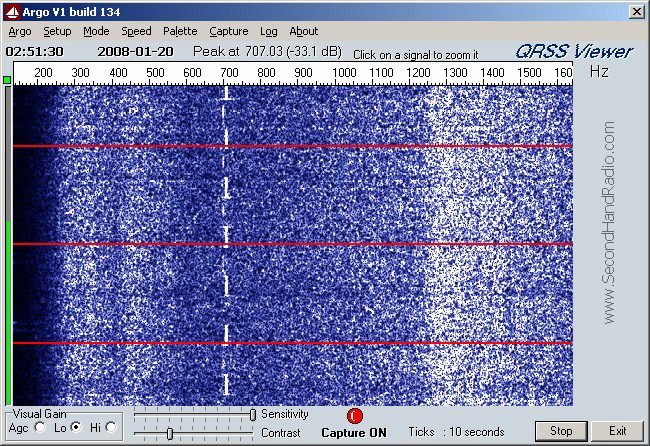Open the Argo menu
The height and width of the screenshot is (446, 650).
[20, 32]
